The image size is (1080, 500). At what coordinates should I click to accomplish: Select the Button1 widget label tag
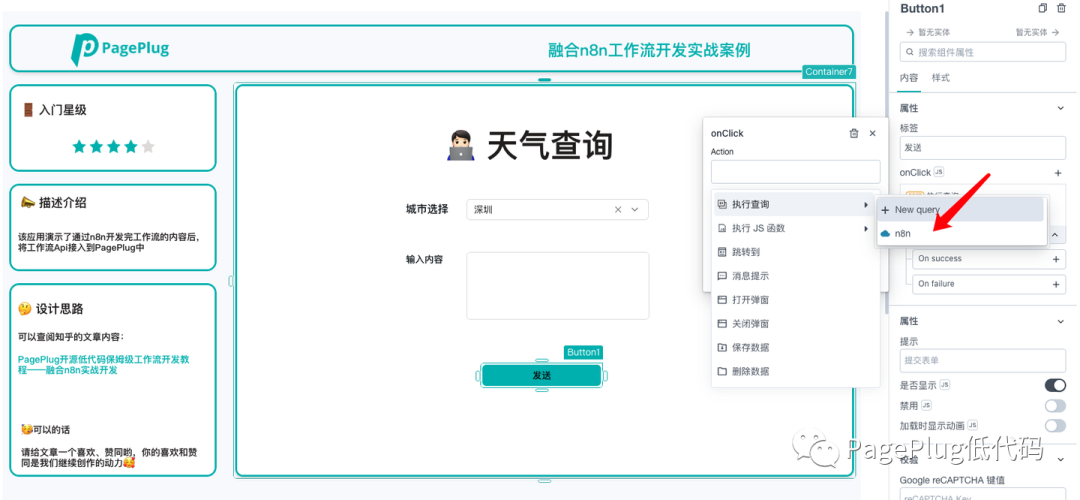click(583, 352)
